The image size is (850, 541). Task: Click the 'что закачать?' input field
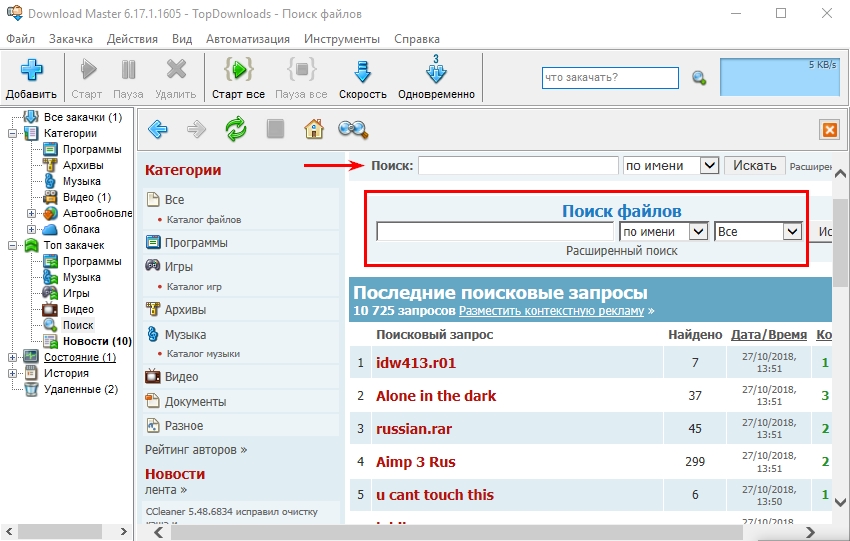[610, 78]
